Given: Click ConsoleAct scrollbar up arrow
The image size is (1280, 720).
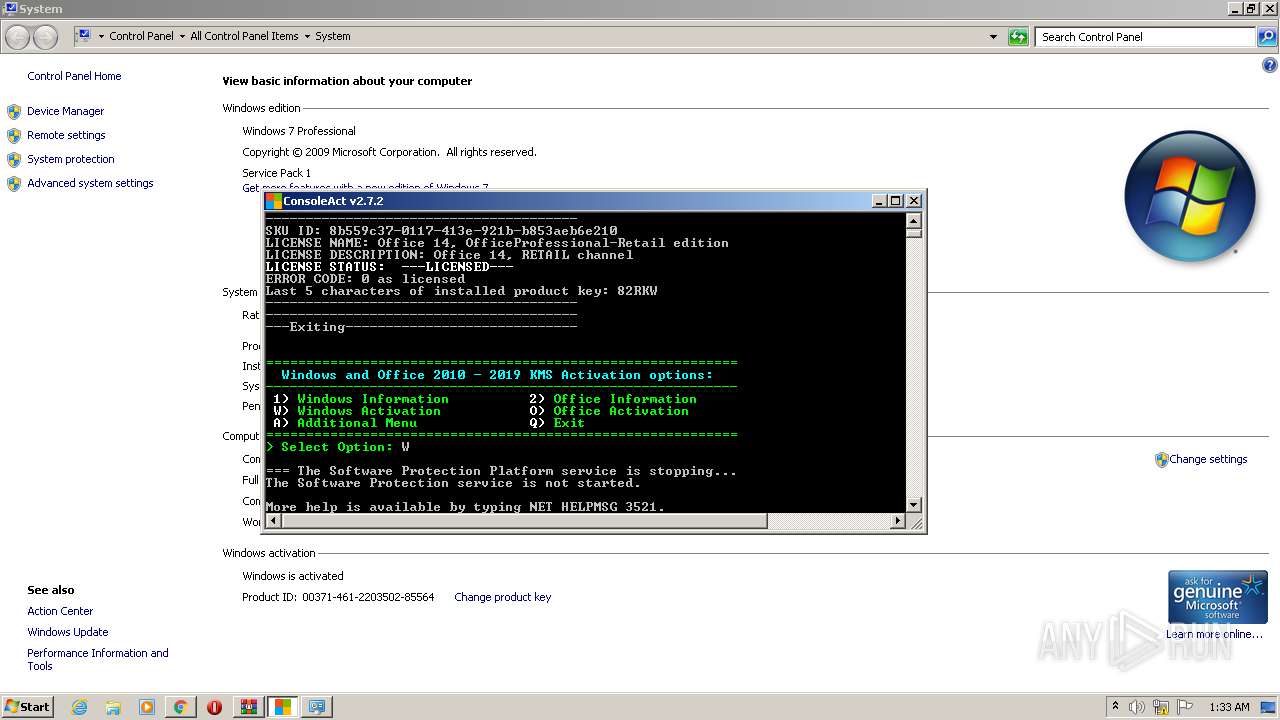Looking at the screenshot, I should (x=913, y=220).
